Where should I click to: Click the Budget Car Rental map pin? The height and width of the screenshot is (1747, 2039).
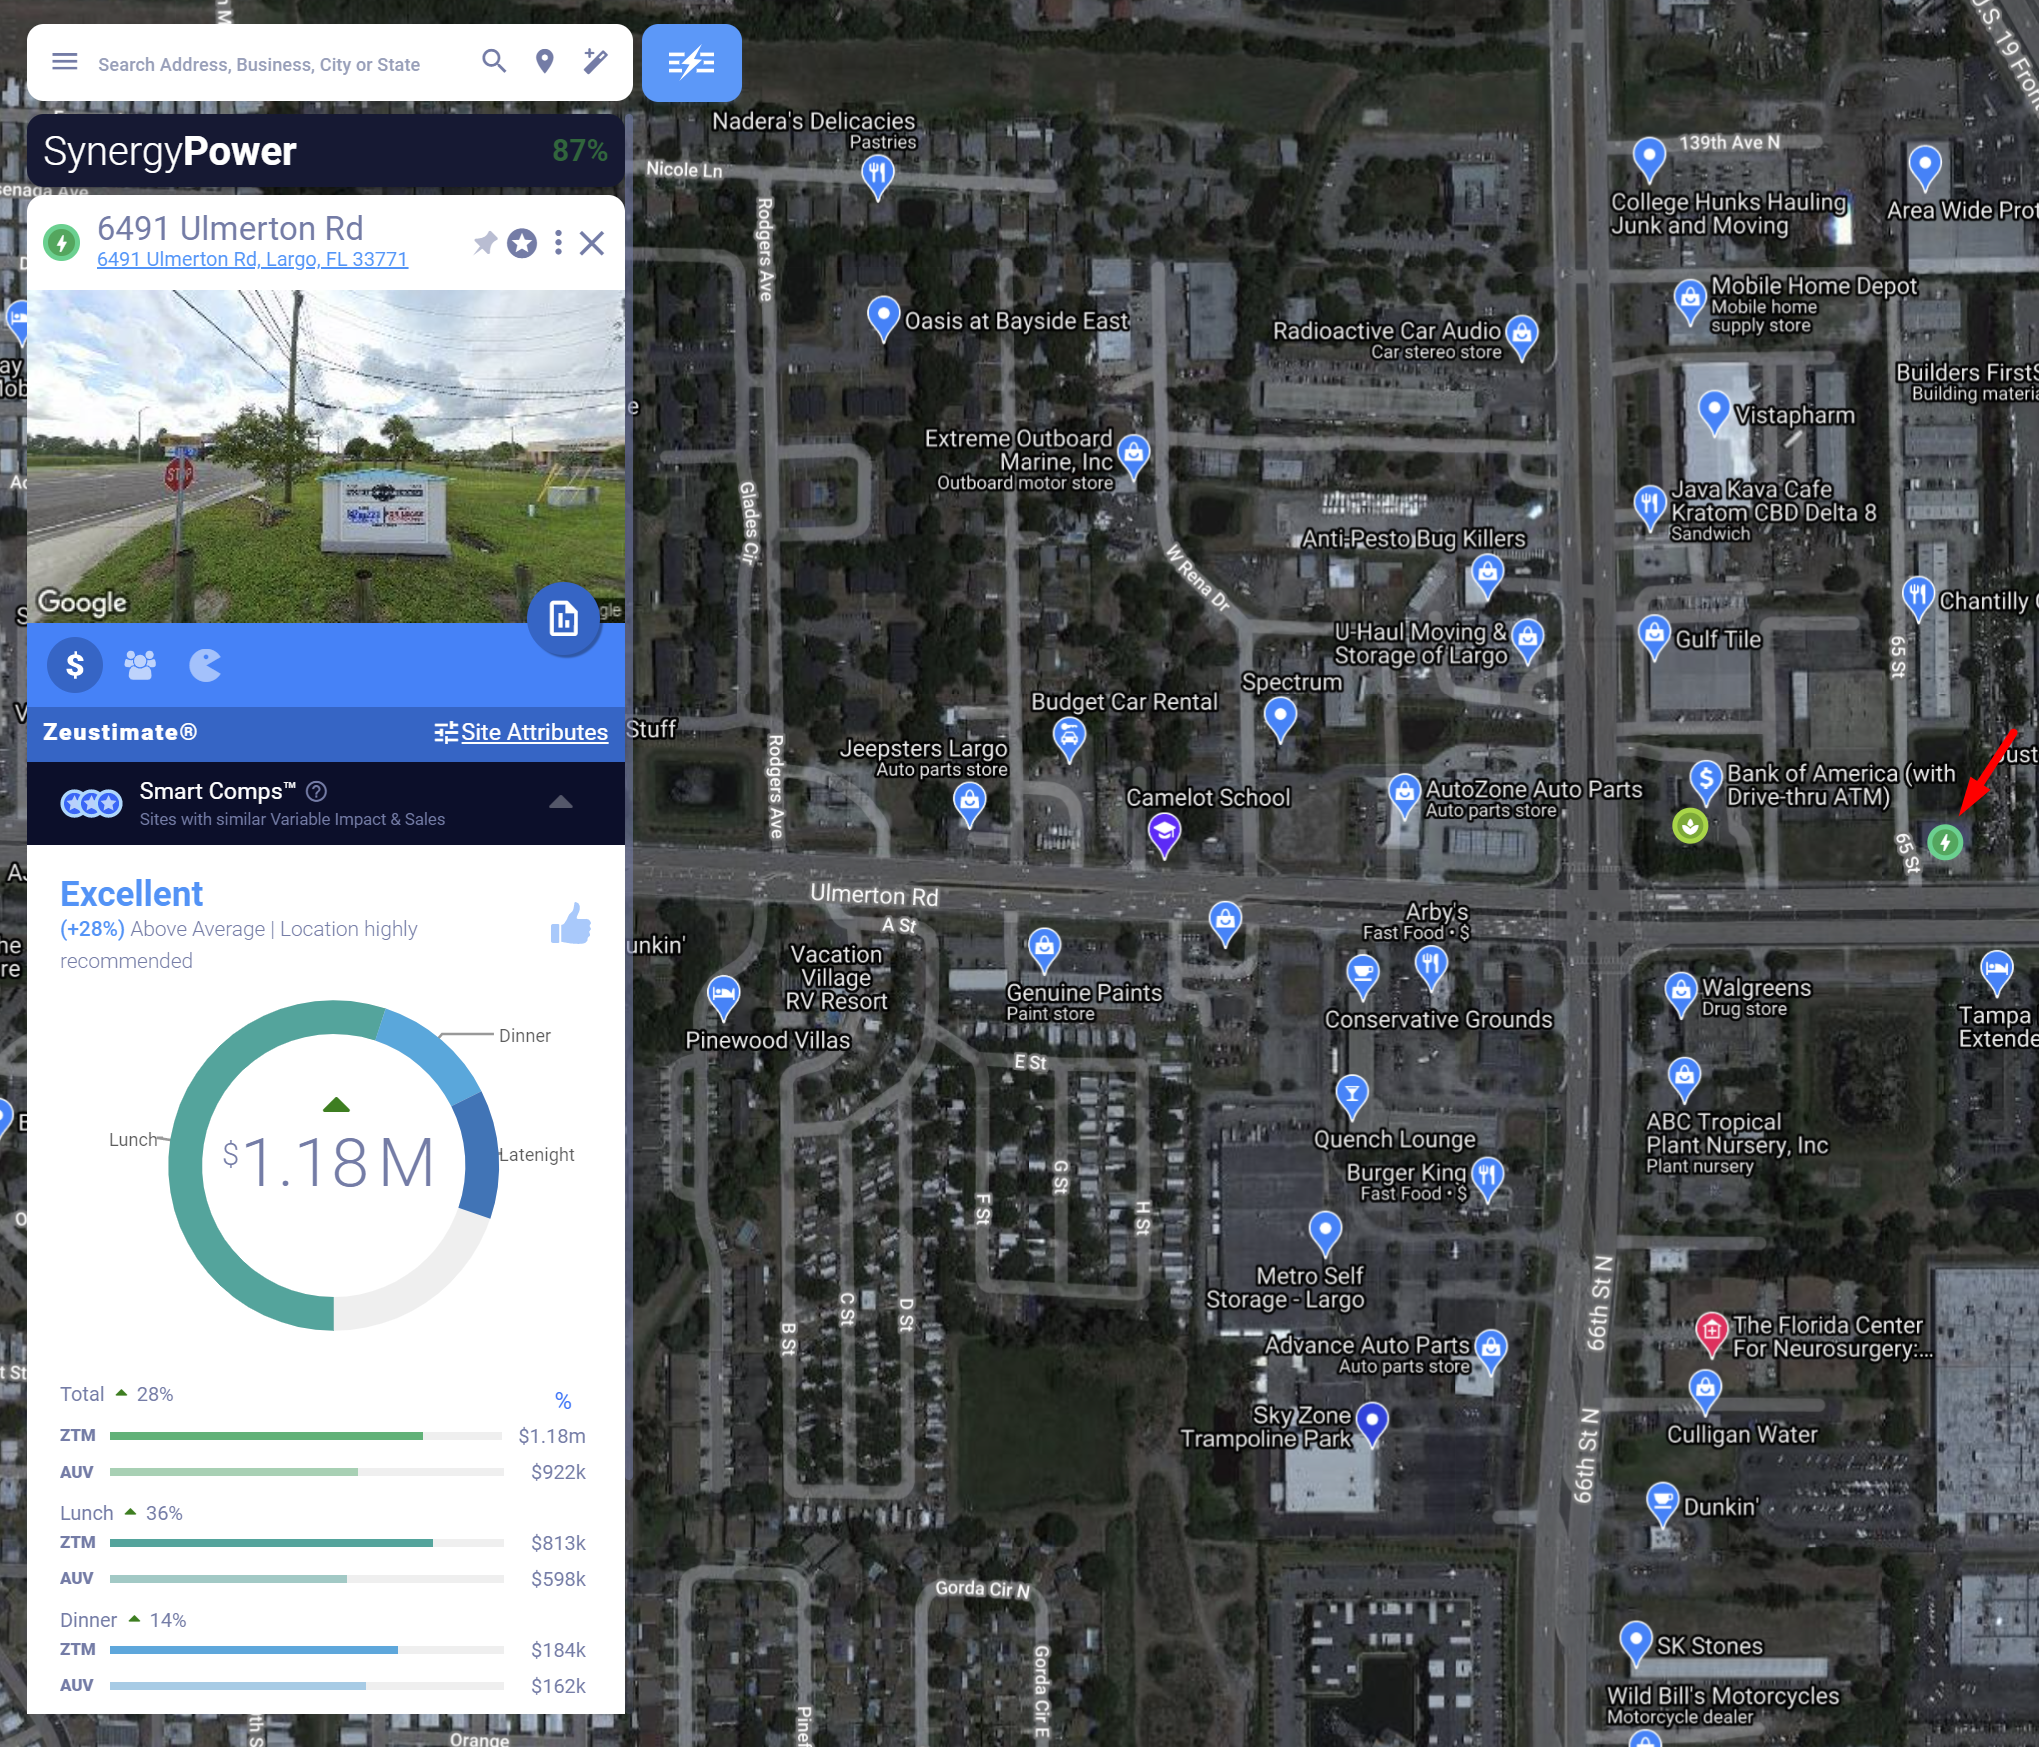point(1069,740)
